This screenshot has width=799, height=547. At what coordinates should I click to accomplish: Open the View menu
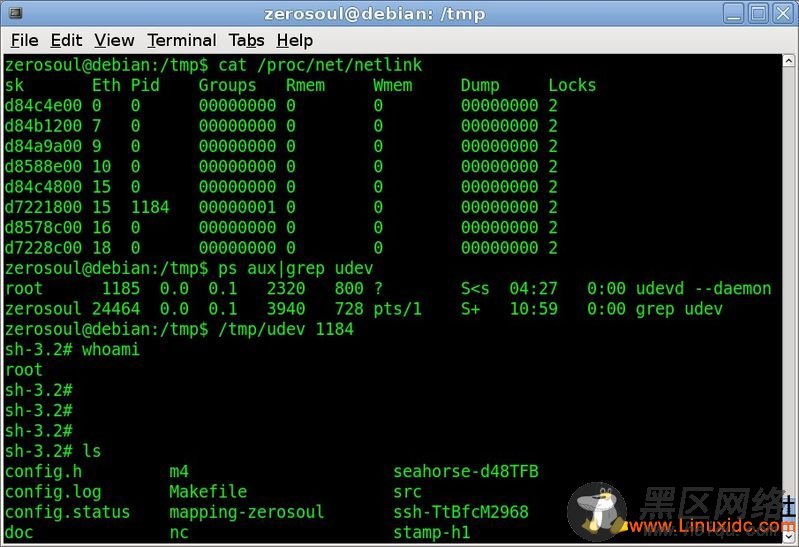point(114,40)
